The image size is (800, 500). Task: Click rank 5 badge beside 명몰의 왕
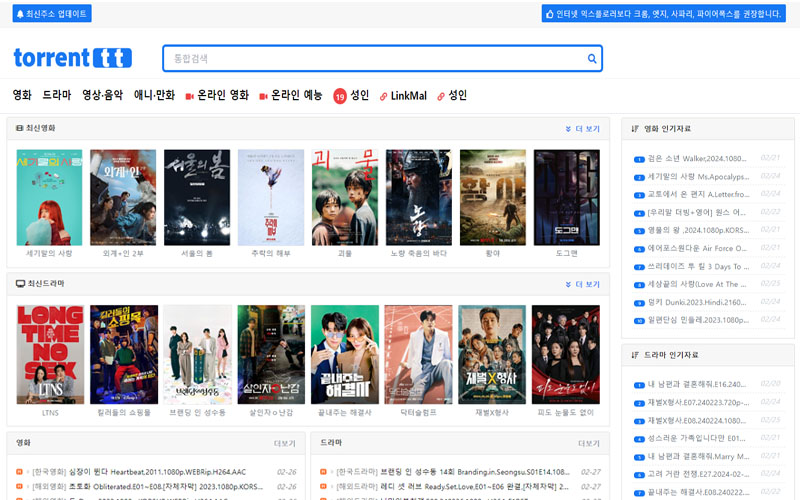pyautogui.click(x=639, y=231)
